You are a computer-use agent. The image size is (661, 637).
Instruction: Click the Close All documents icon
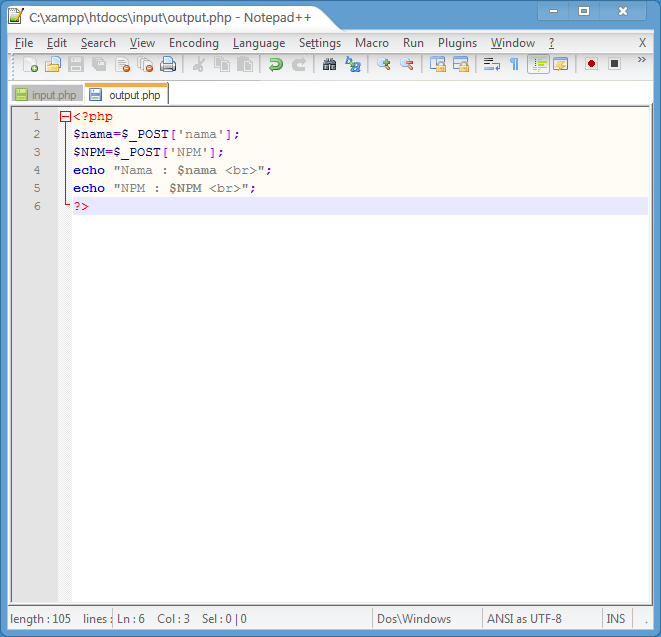coord(145,65)
